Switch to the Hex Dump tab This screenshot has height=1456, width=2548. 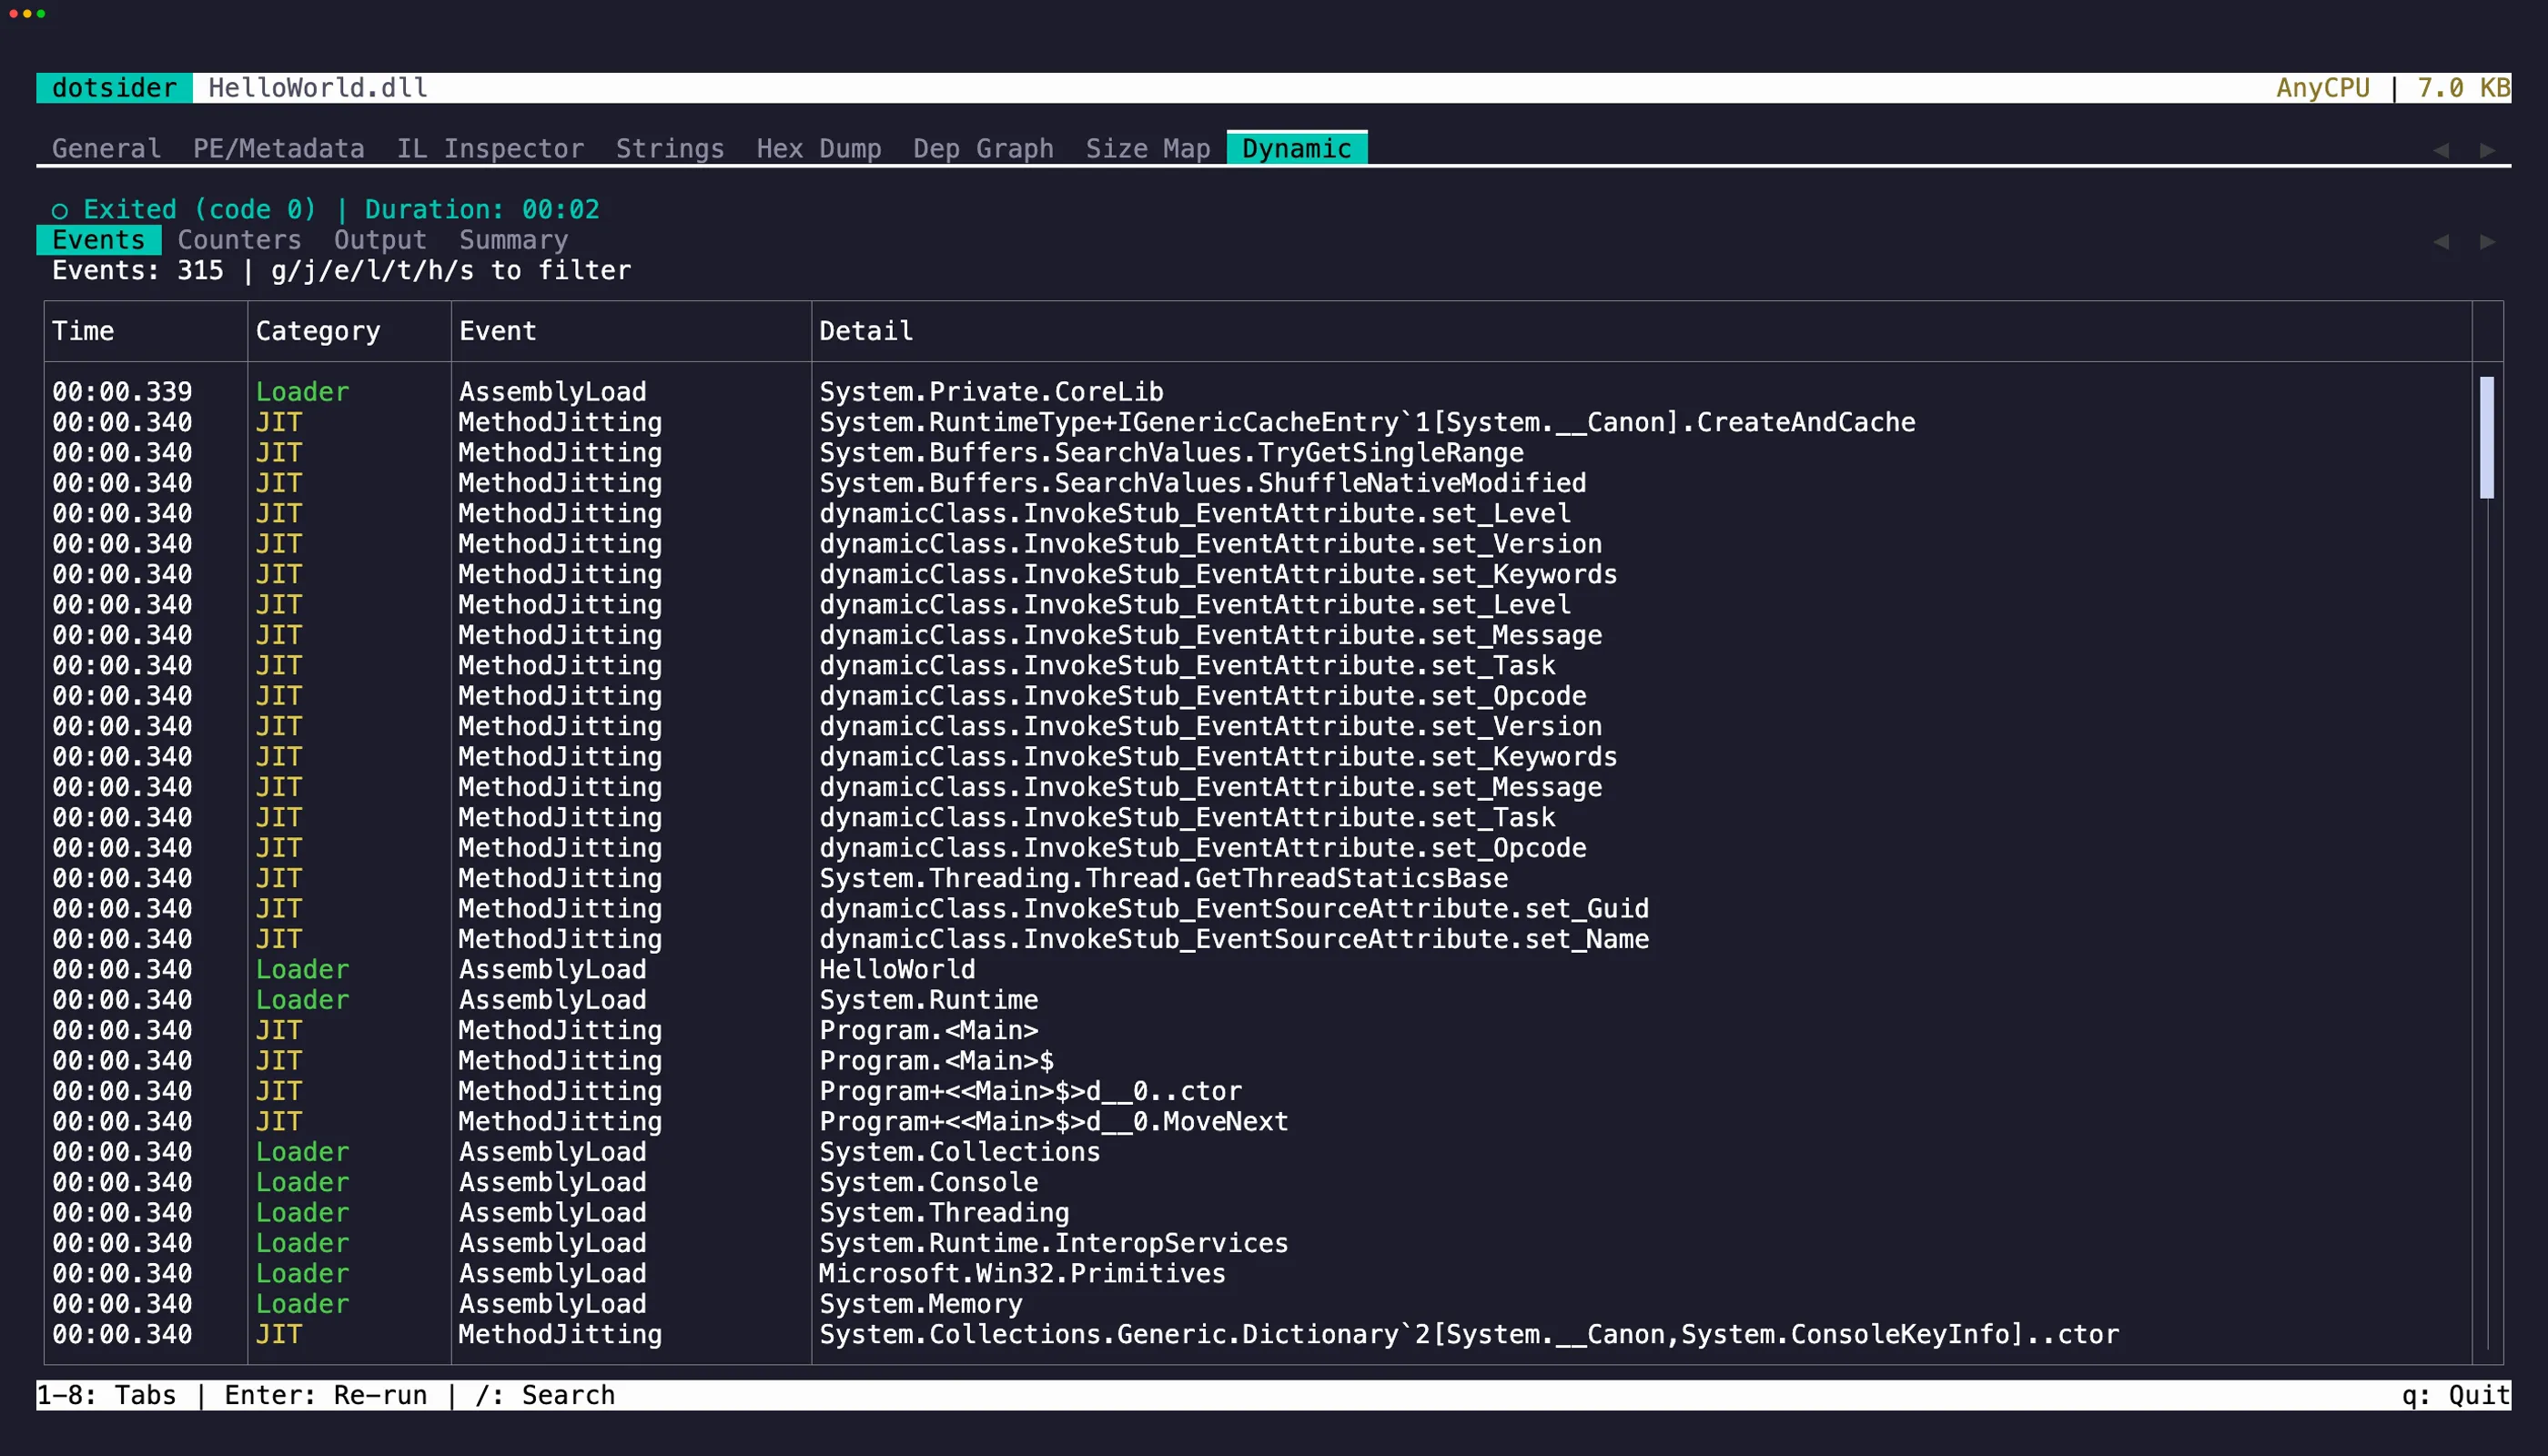tap(818, 149)
